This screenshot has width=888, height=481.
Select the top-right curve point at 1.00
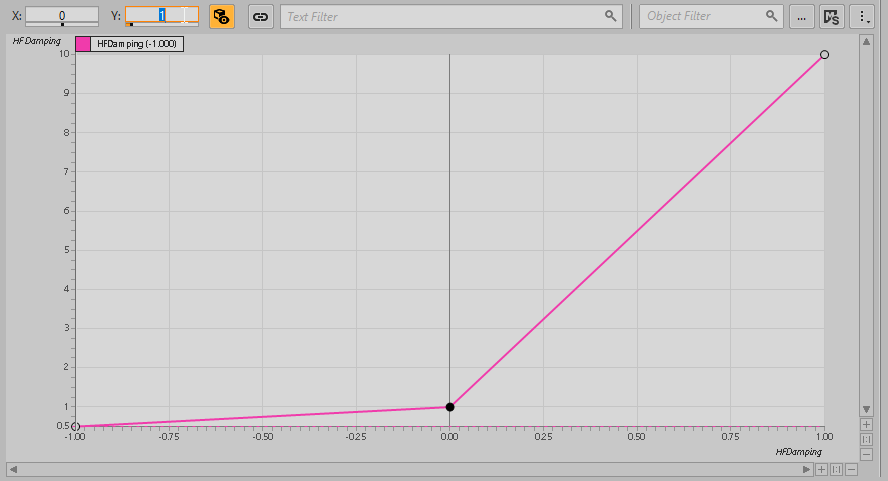(824, 54)
